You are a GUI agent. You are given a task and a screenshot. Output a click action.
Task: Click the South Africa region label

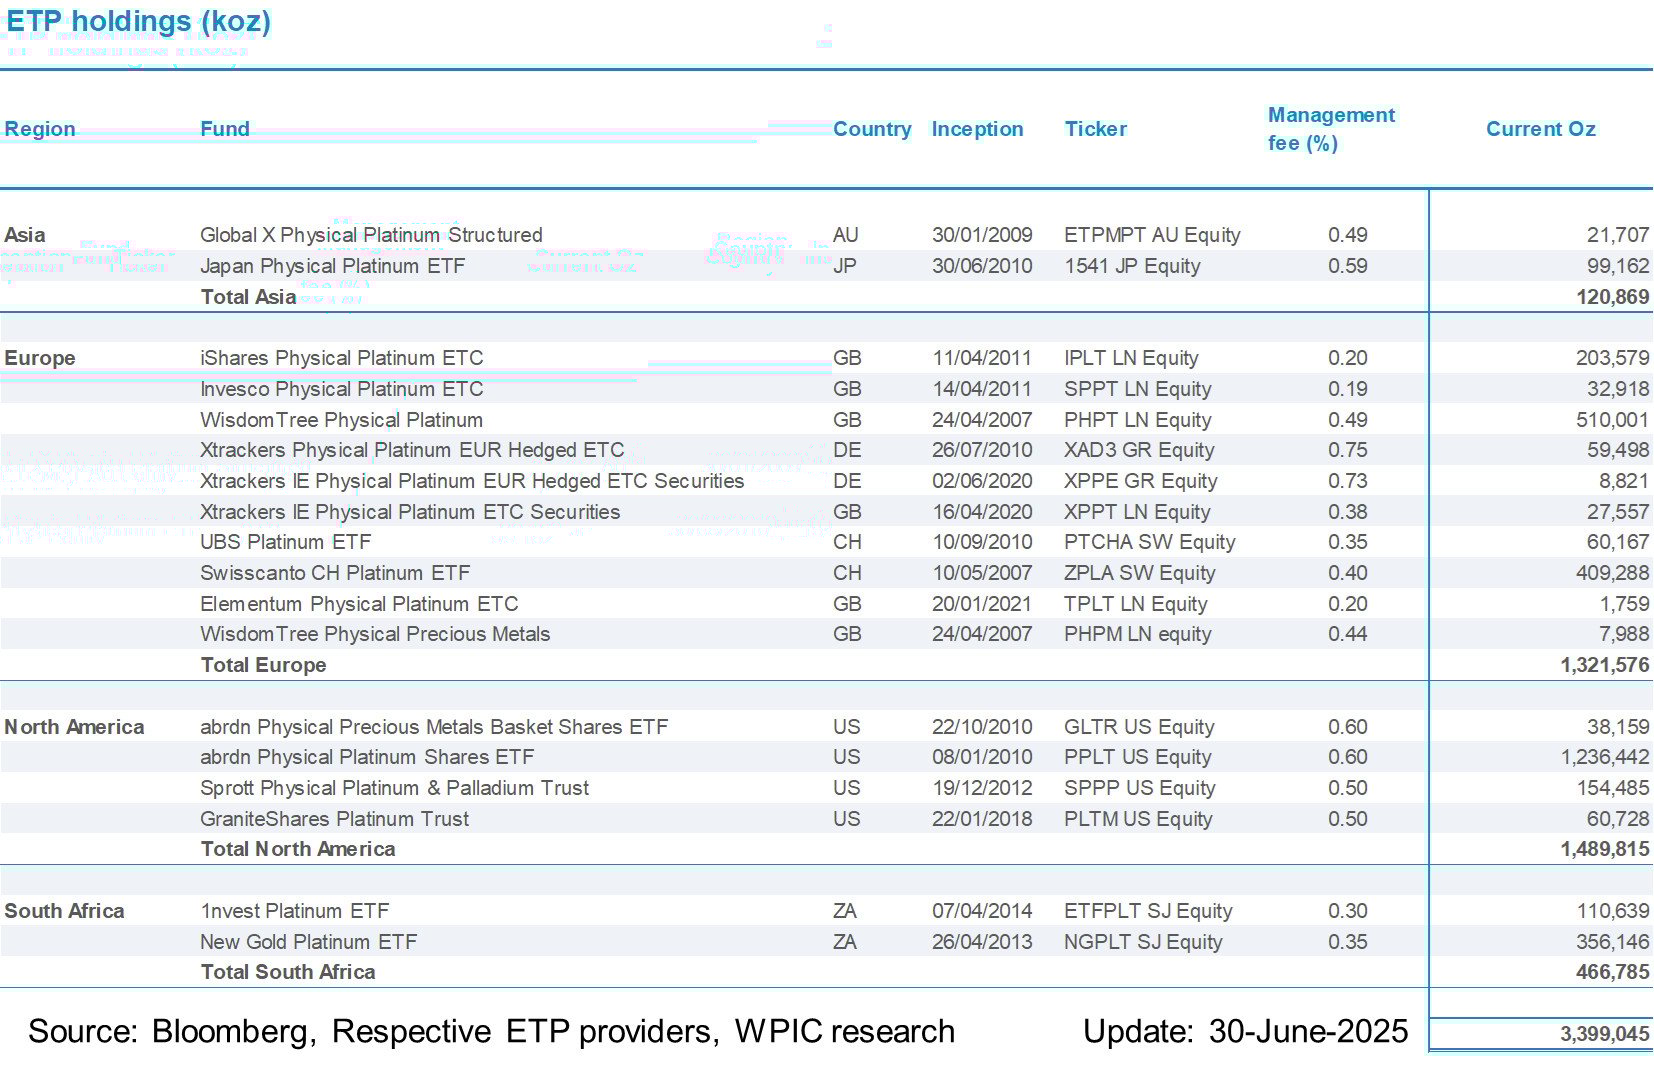tap(64, 911)
